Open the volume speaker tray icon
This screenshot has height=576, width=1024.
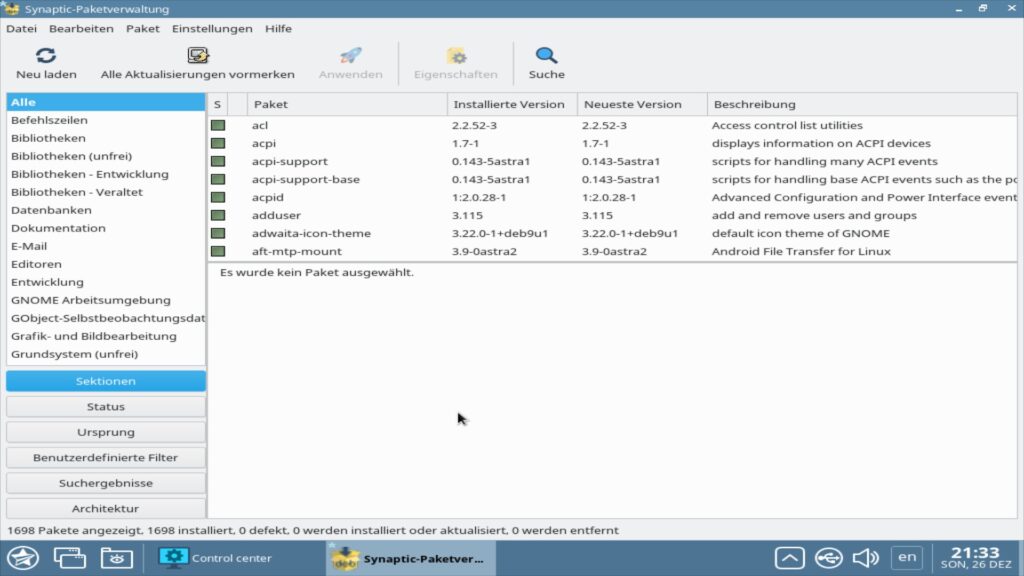tap(866, 558)
